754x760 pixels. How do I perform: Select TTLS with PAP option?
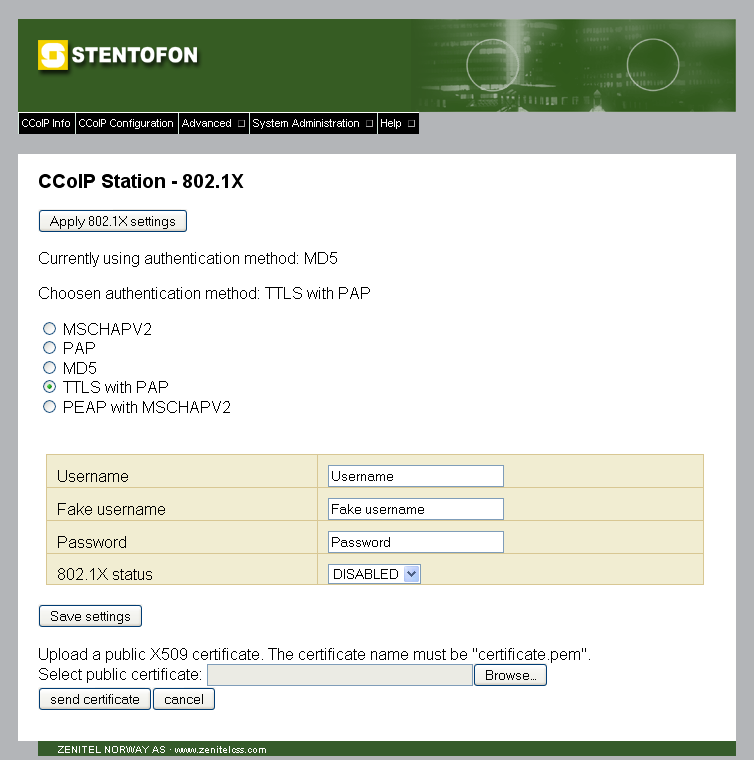(49, 387)
